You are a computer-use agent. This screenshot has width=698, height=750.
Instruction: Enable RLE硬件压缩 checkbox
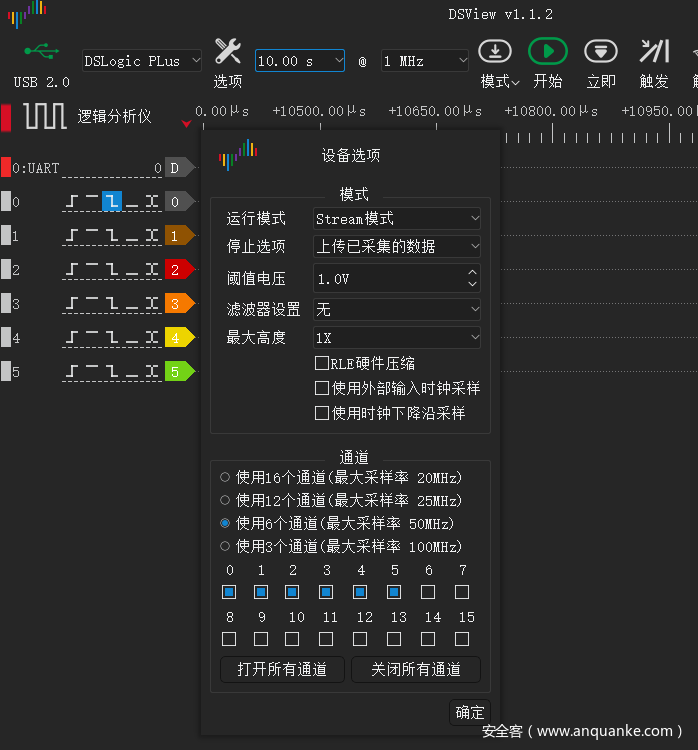(322, 364)
